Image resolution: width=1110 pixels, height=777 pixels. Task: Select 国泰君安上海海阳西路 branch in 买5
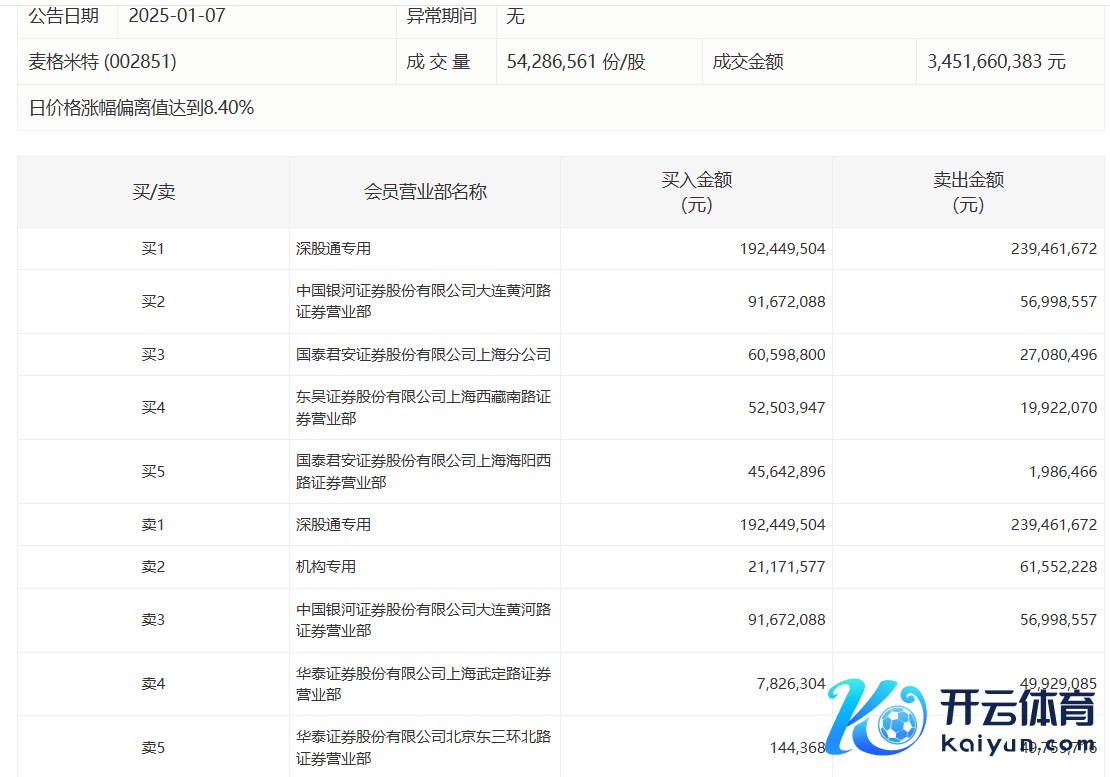[x=423, y=472]
